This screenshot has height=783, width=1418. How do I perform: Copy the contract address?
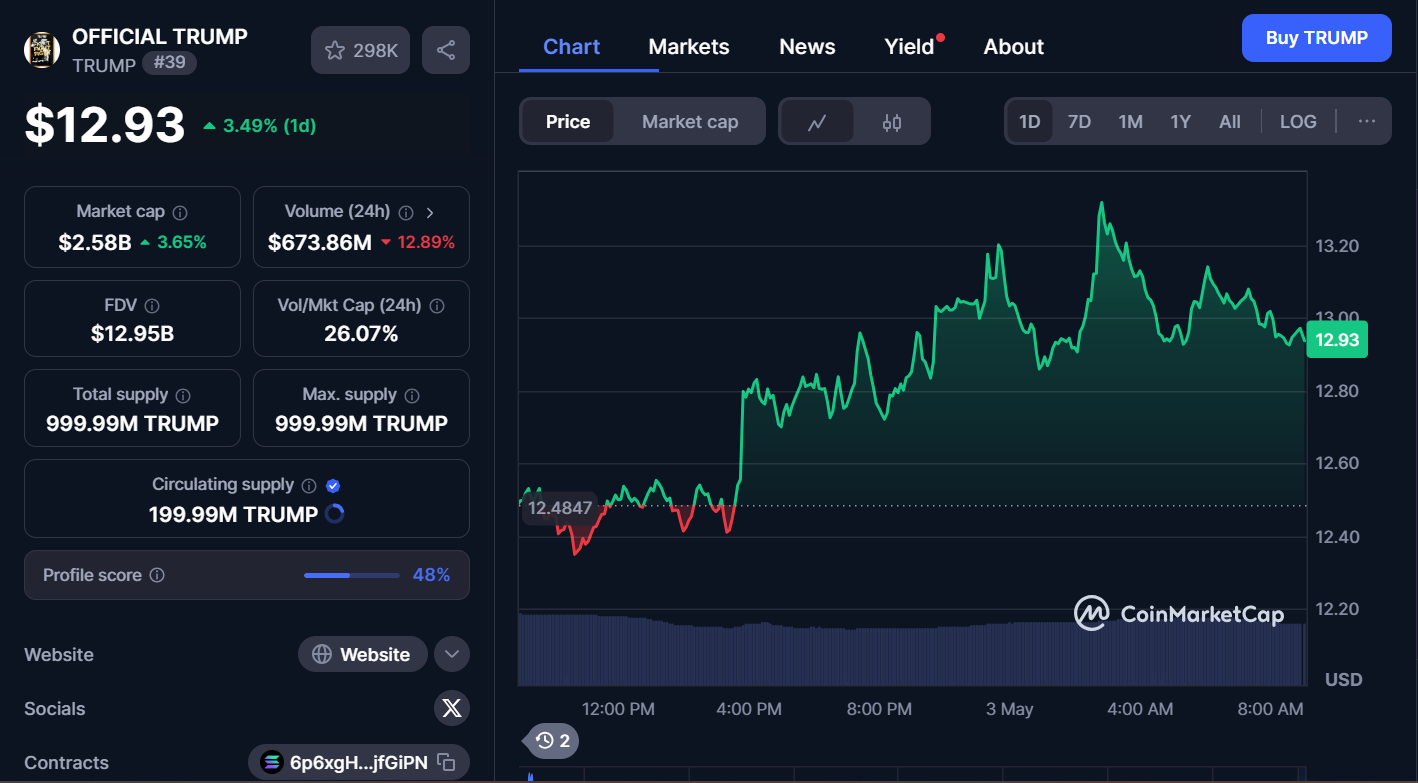coord(447,763)
